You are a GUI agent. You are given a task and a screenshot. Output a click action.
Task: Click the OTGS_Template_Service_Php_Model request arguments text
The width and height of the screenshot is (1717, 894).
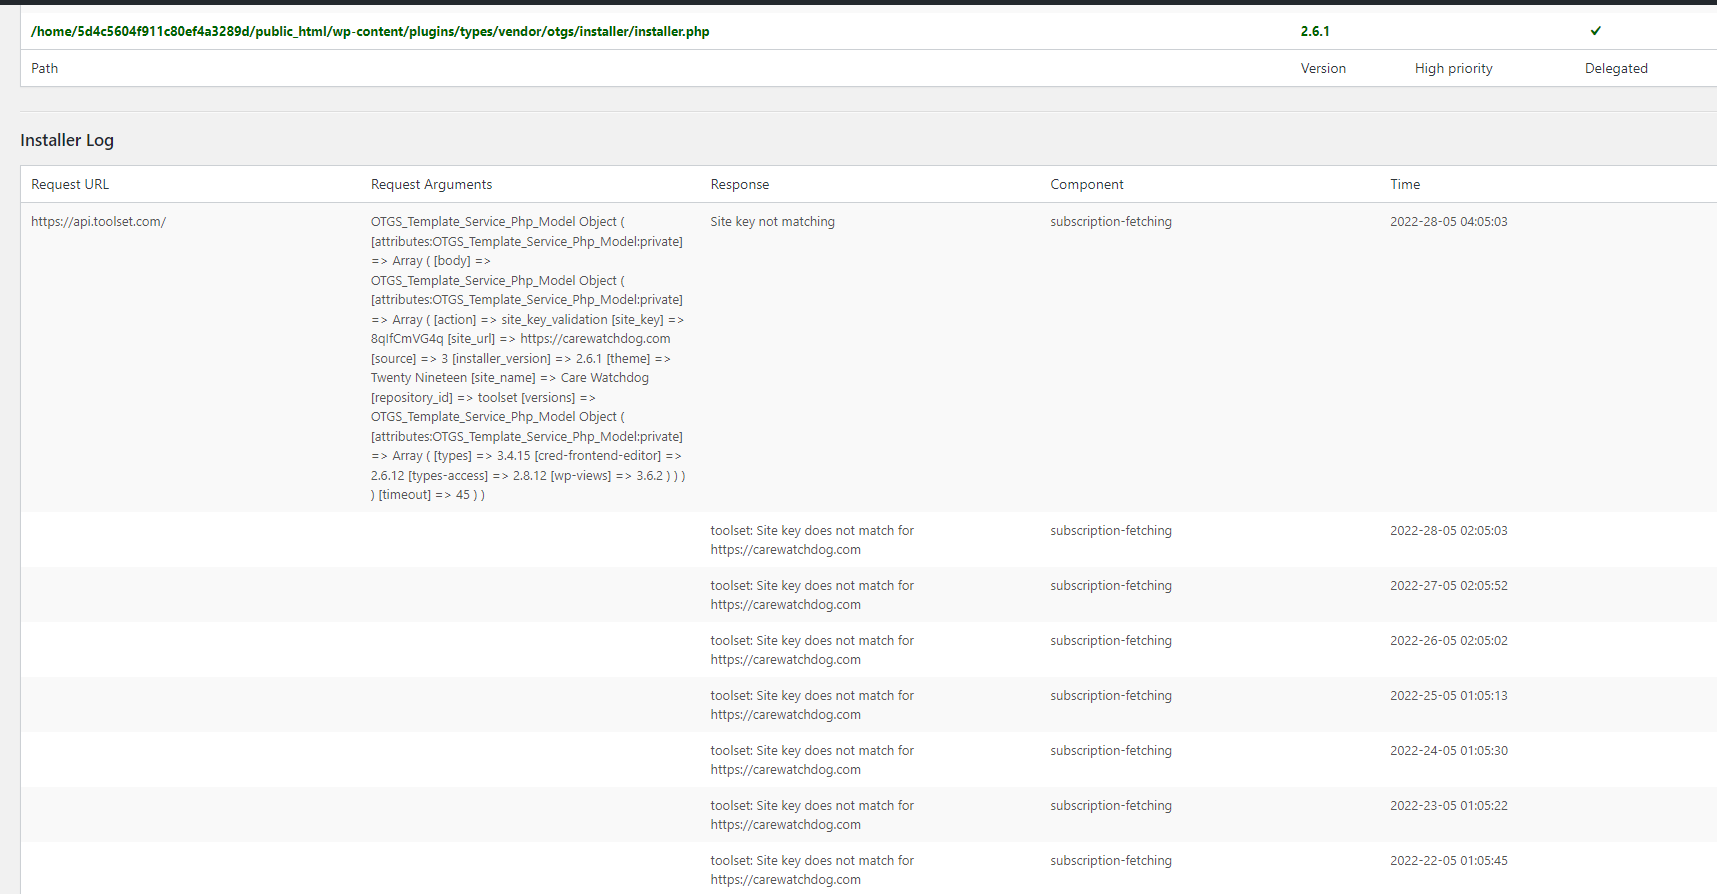coord(527,358)
